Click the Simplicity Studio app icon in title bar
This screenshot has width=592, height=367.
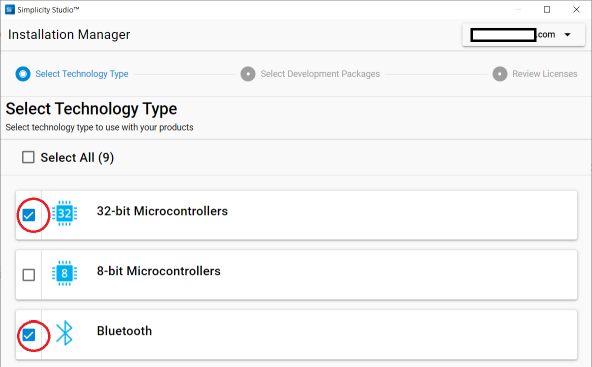click(10, 10)
